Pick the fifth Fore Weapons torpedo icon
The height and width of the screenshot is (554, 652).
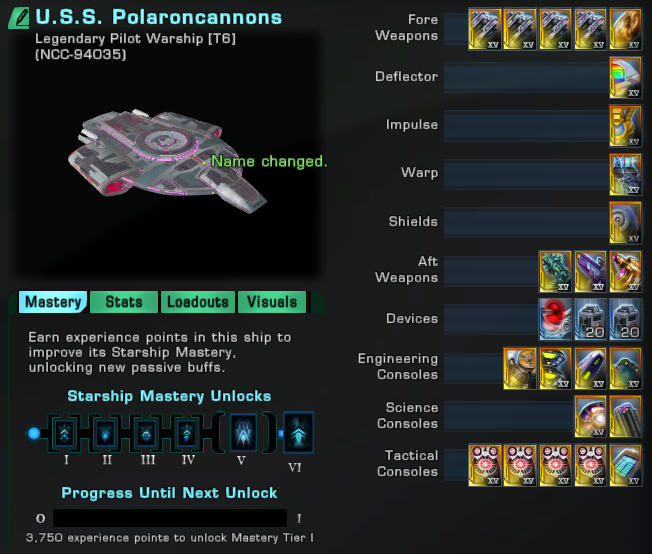[625, 29]
